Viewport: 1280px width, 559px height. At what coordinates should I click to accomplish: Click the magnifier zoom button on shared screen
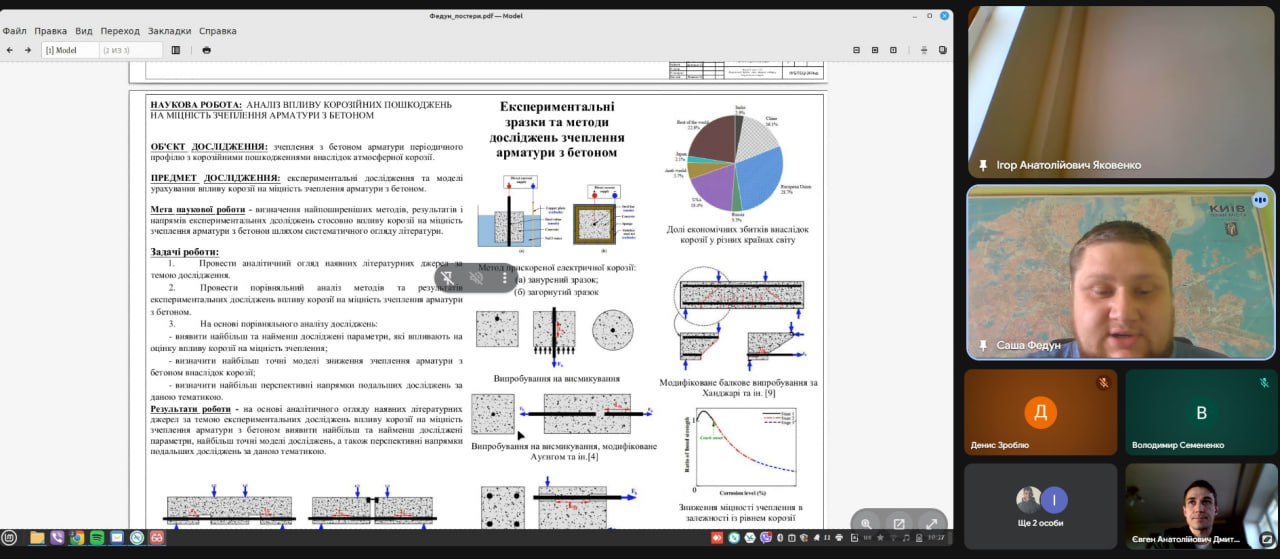[x=866, y=523]
